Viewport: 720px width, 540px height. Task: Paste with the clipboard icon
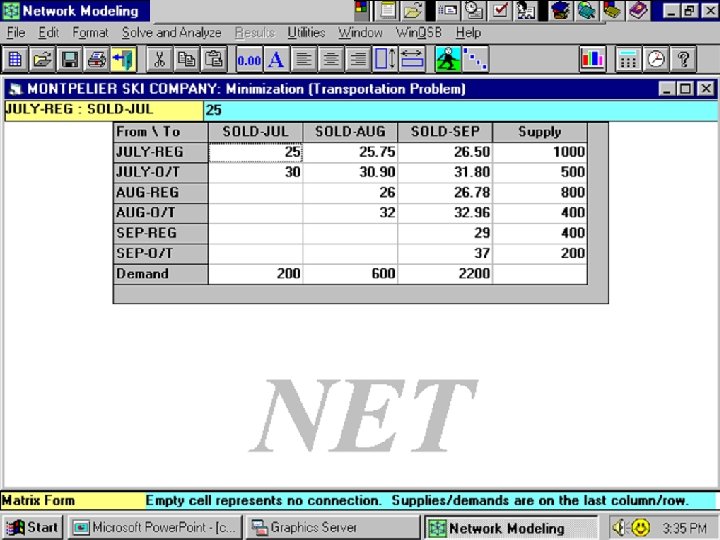pyautogui.click(x=214, y=59)
